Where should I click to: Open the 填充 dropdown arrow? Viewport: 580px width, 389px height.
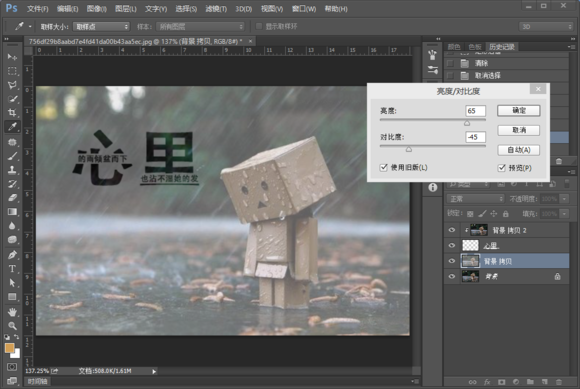pyautogui.click(x=564, y=214)
